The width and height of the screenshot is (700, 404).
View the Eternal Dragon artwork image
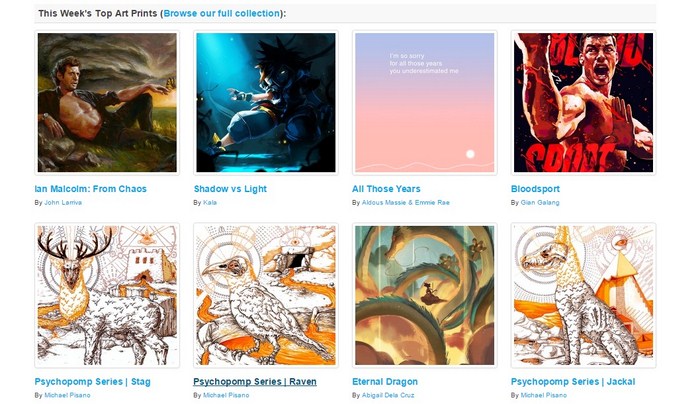coord(425,295)
